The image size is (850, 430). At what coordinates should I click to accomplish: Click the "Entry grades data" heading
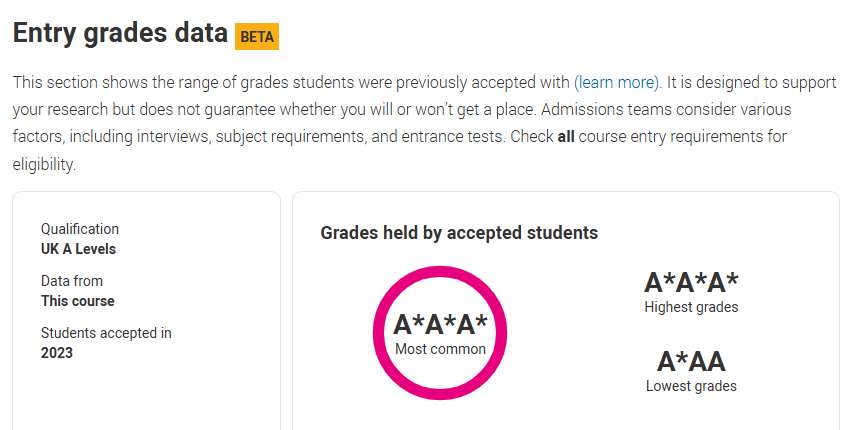click(x=120, y=33)
